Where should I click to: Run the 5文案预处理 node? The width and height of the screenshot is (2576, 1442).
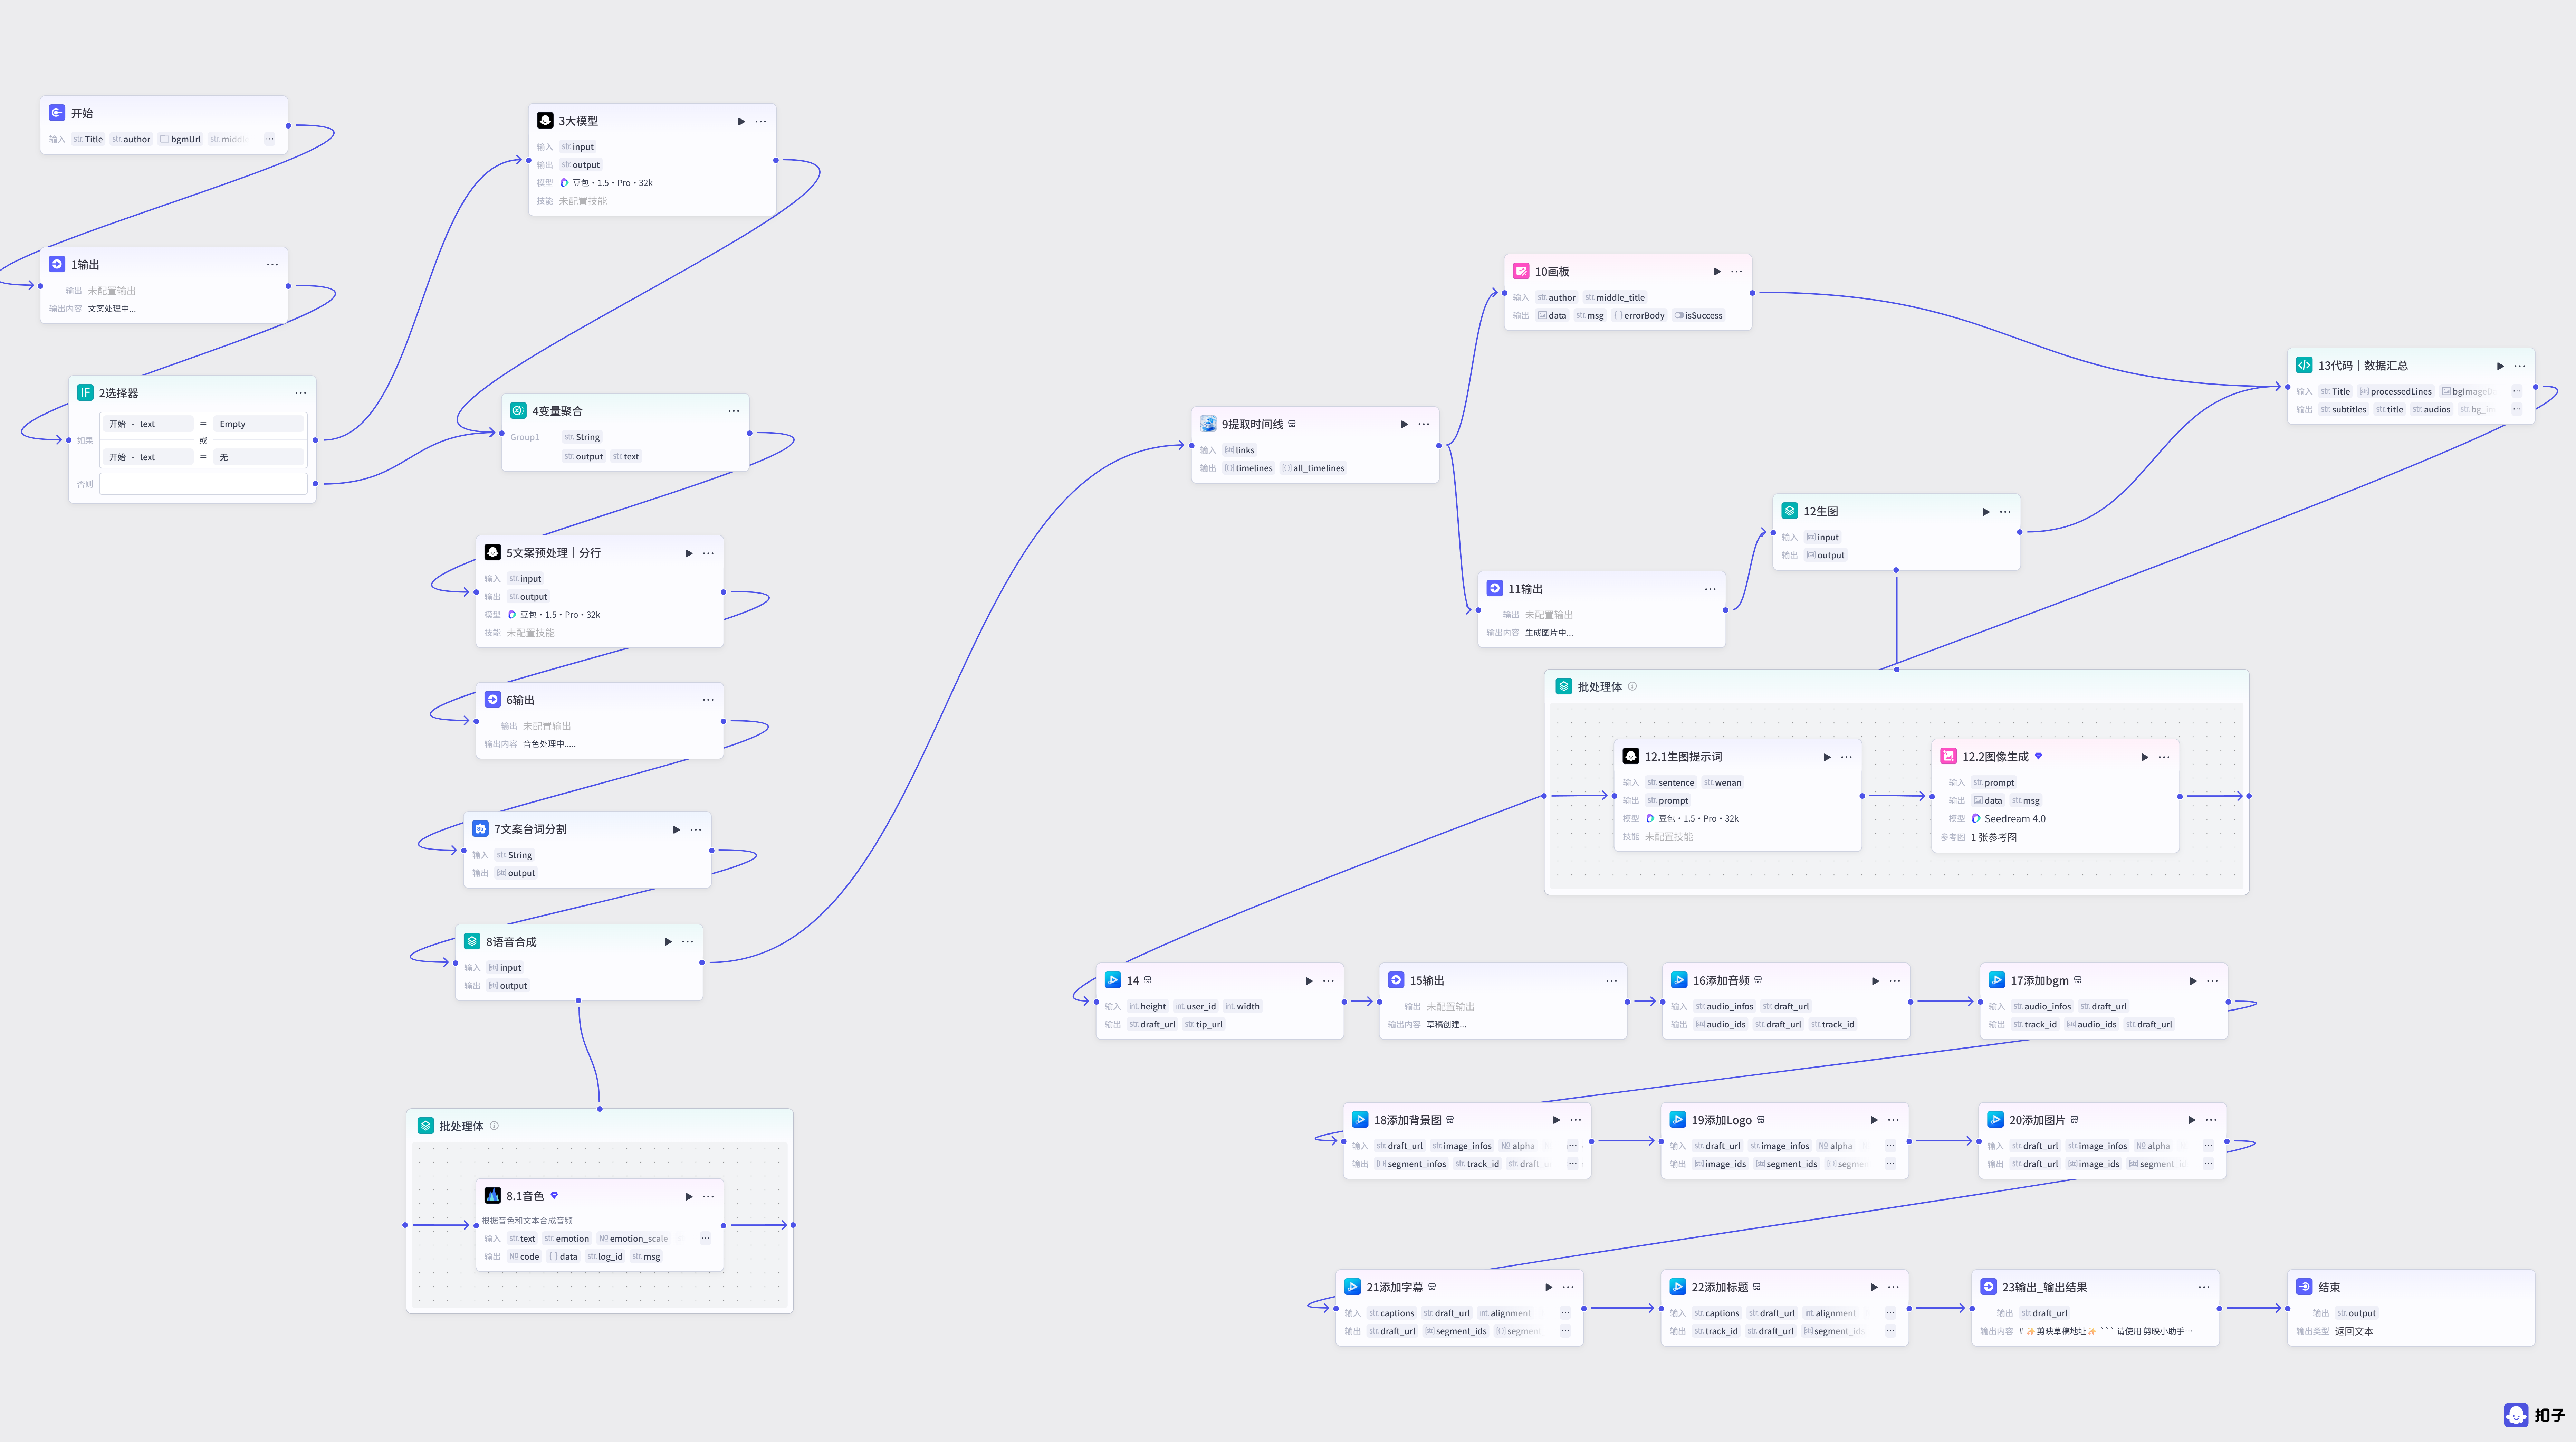pyautogui.click(x=689, y=553)
